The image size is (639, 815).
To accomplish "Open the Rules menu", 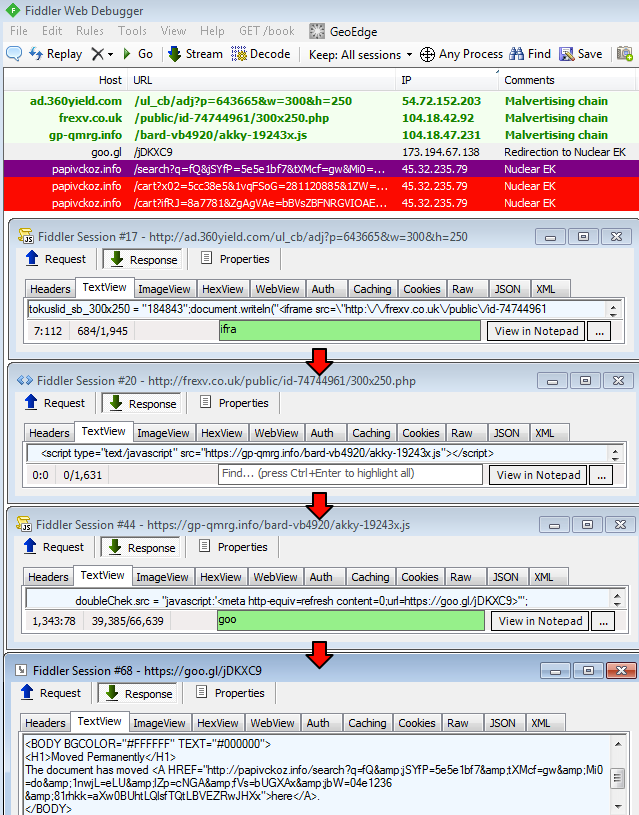I will 90,31.
